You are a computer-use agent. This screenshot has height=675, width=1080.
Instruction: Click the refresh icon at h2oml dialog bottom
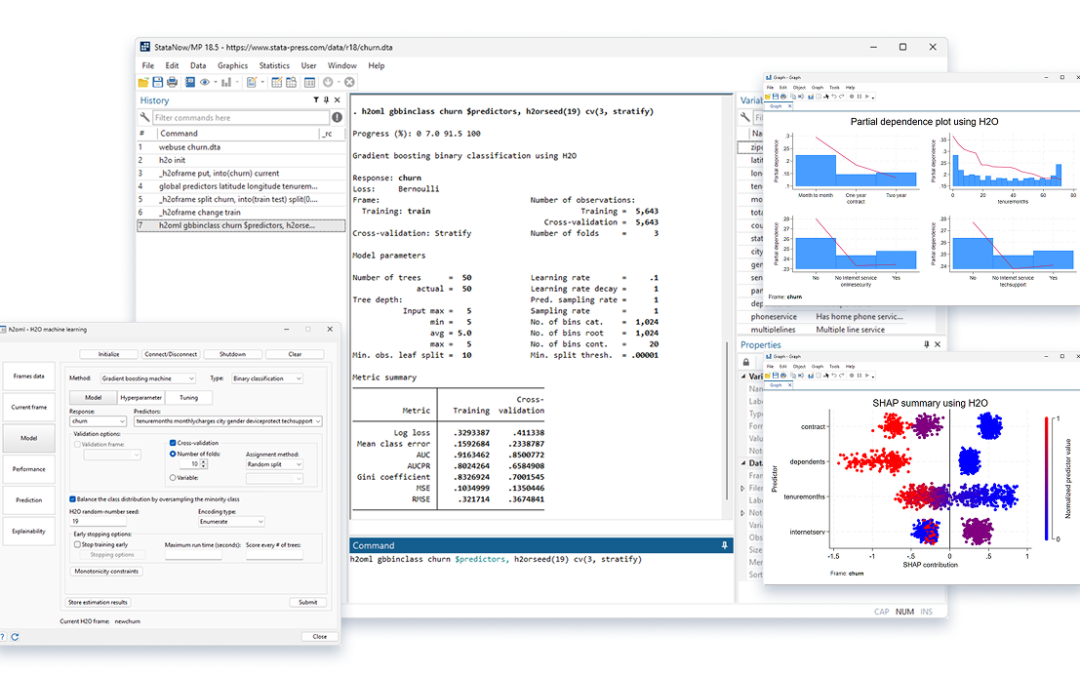[x=14, y=637]
